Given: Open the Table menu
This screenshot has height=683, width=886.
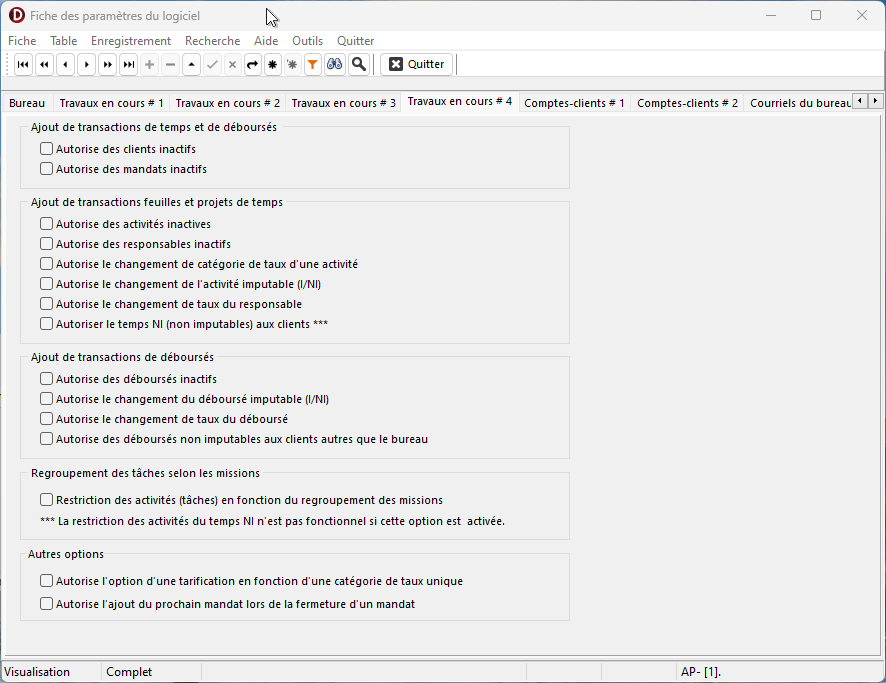Looking at the screenshot, I should [63, 41].
